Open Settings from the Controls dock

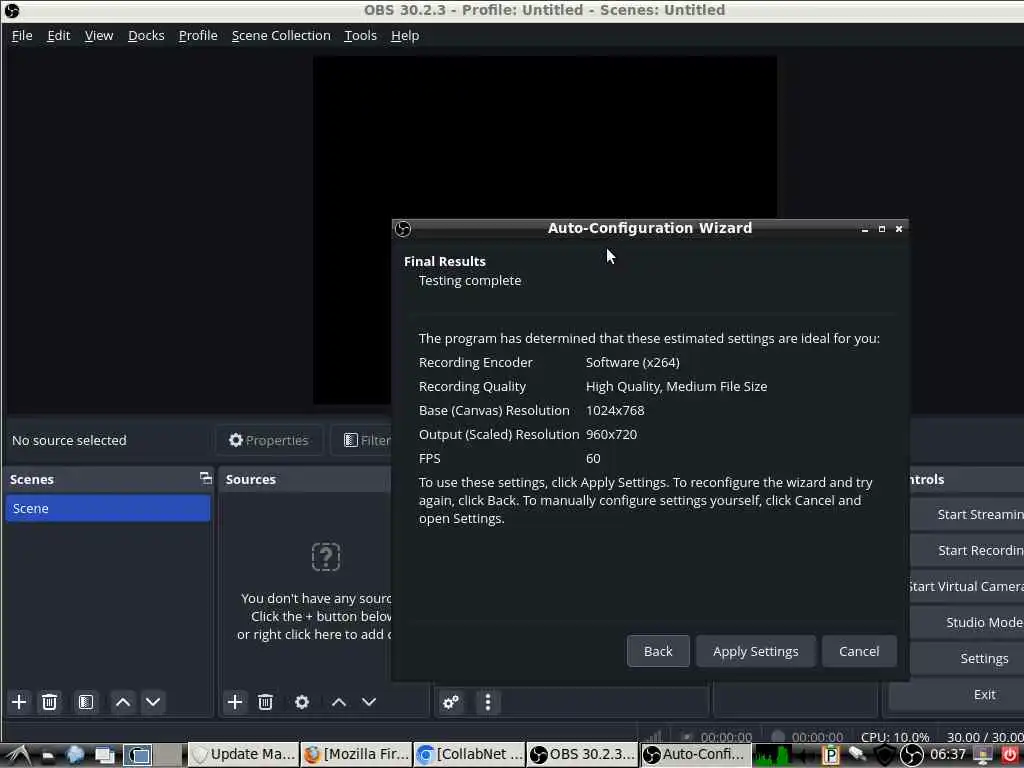point(967,658)
